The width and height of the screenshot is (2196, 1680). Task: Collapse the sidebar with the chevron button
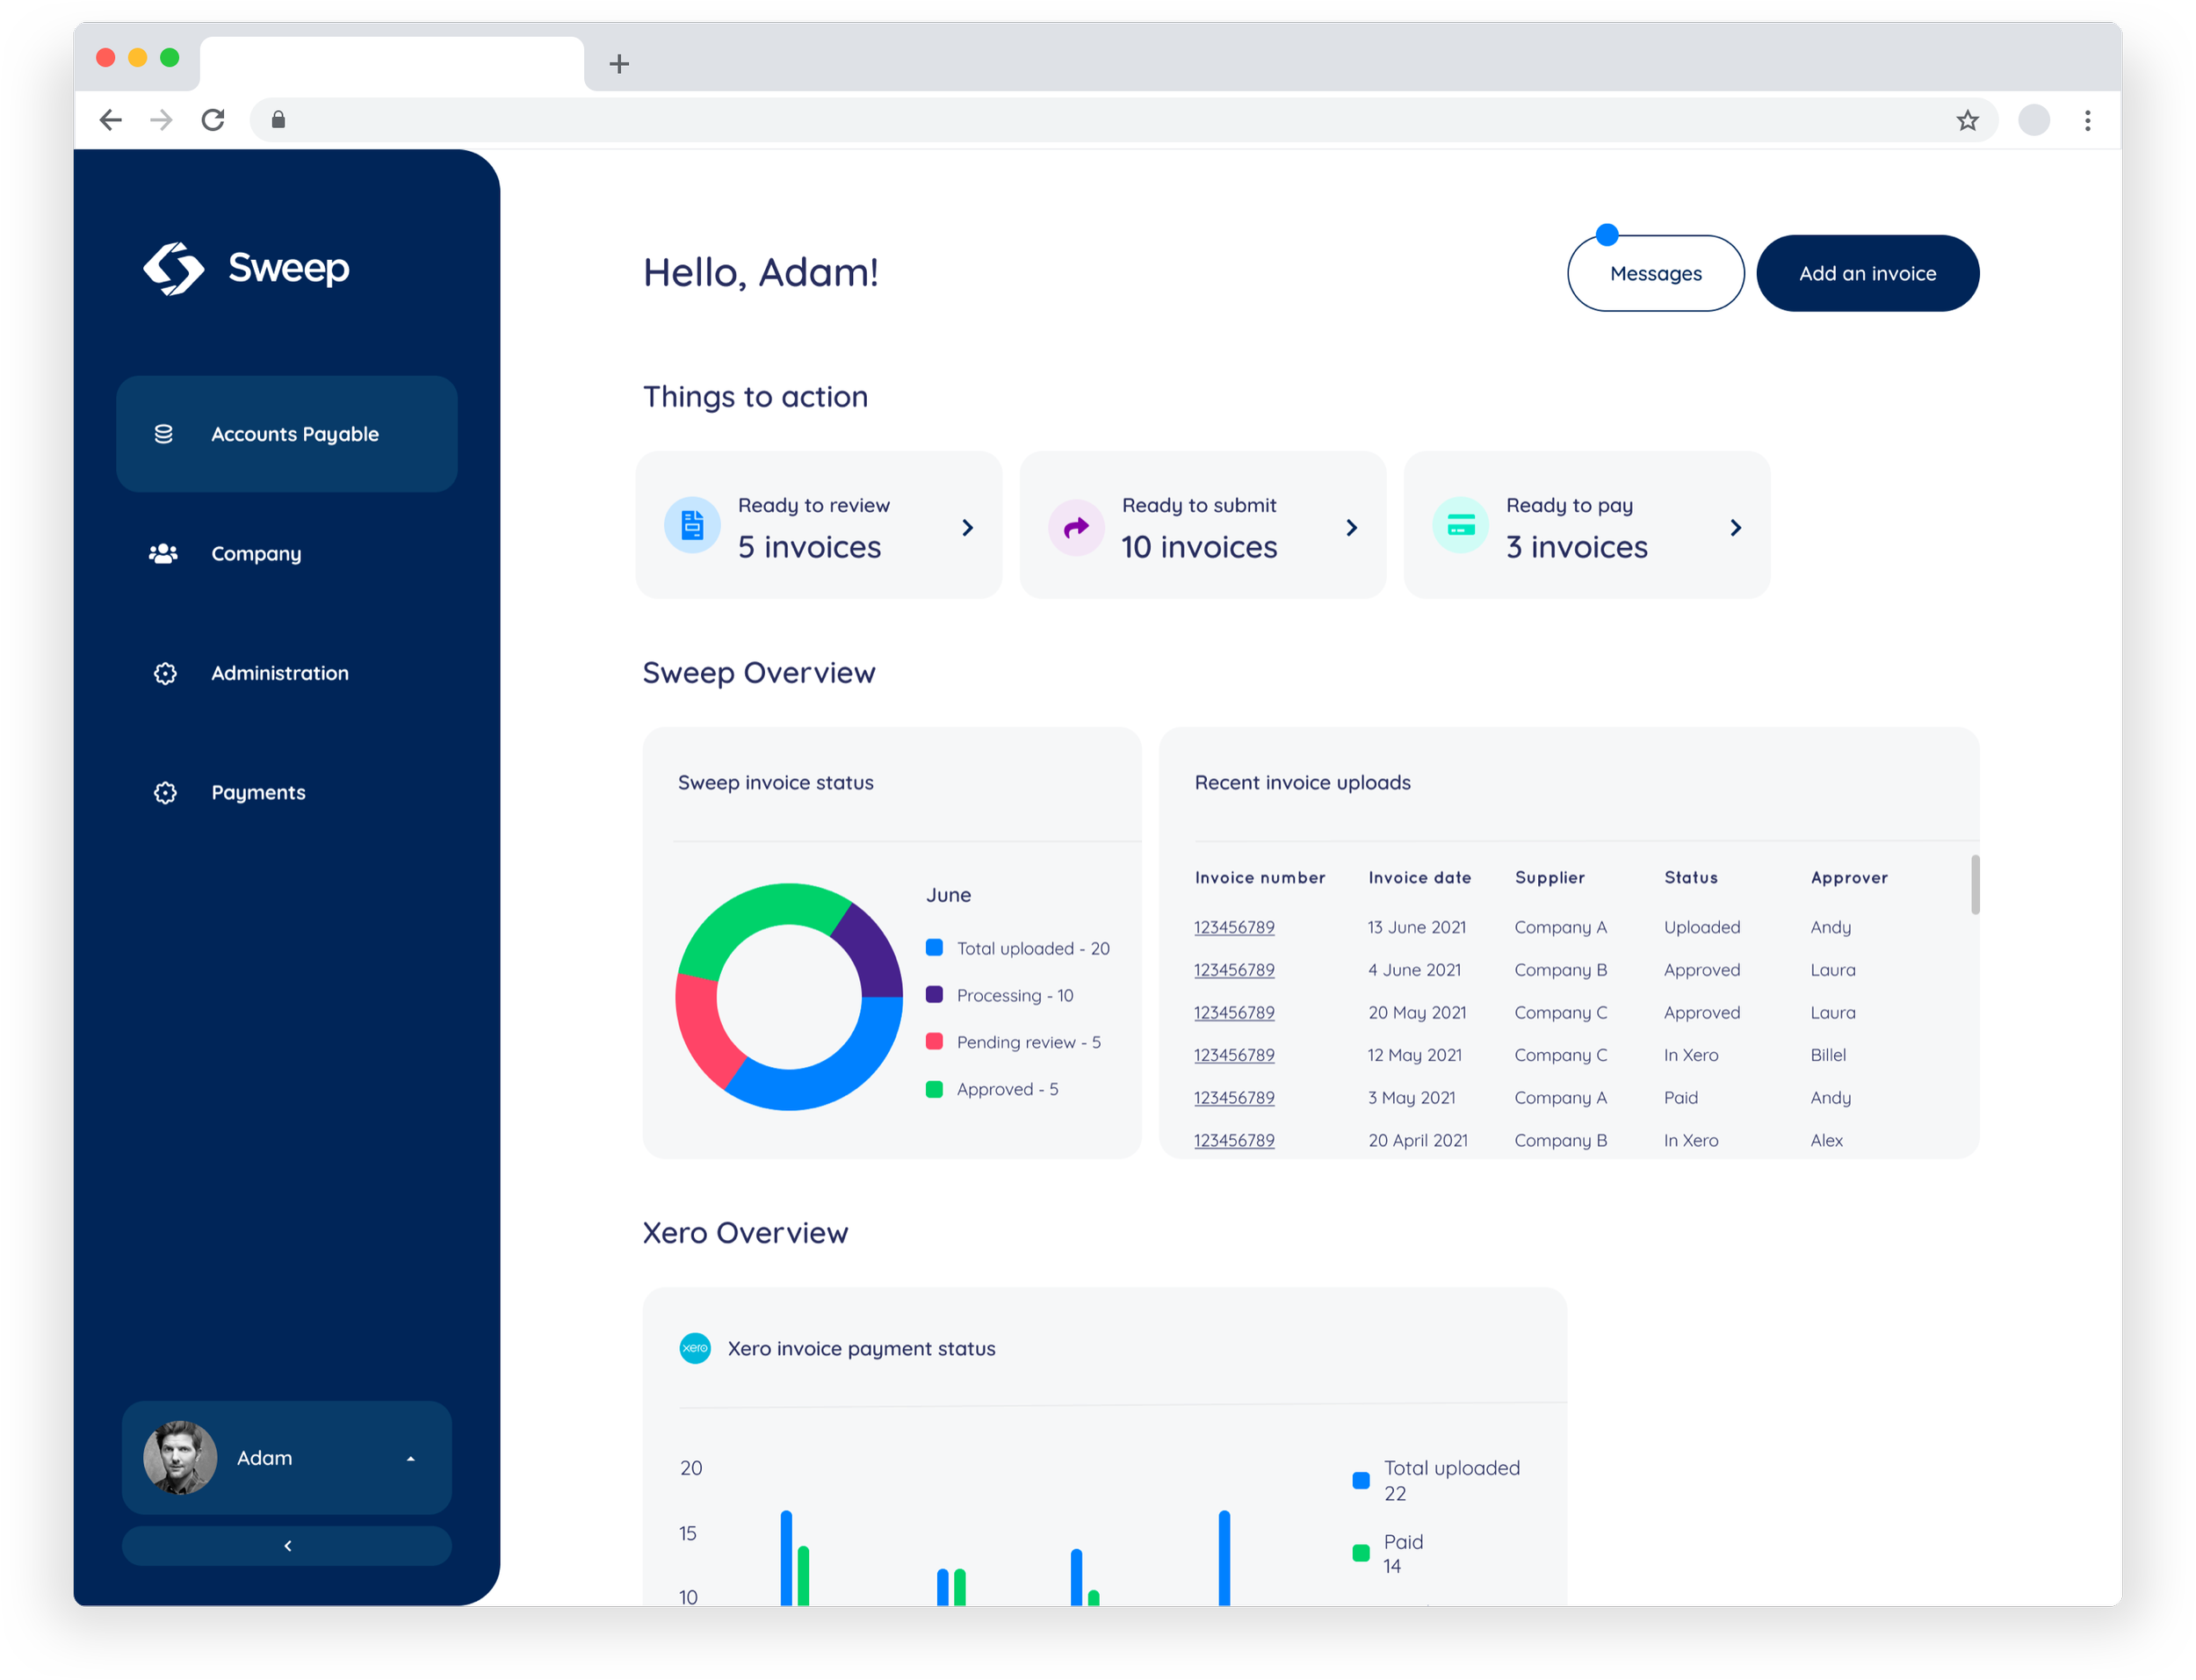(x=287, y=1546)
